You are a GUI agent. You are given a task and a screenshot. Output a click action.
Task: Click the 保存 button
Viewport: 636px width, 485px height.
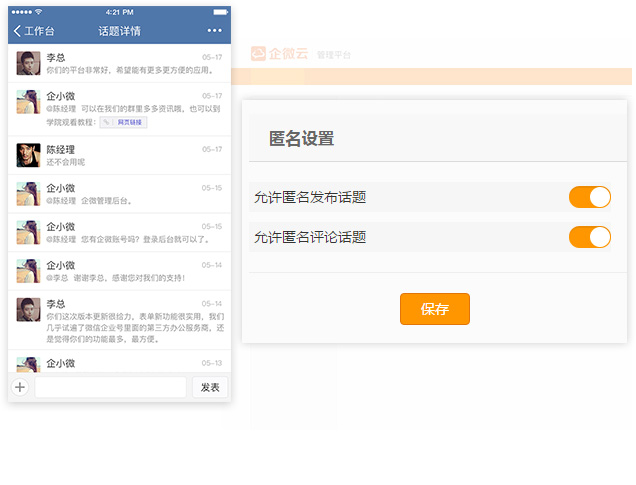pyautogui.click(x=435, y=309)
